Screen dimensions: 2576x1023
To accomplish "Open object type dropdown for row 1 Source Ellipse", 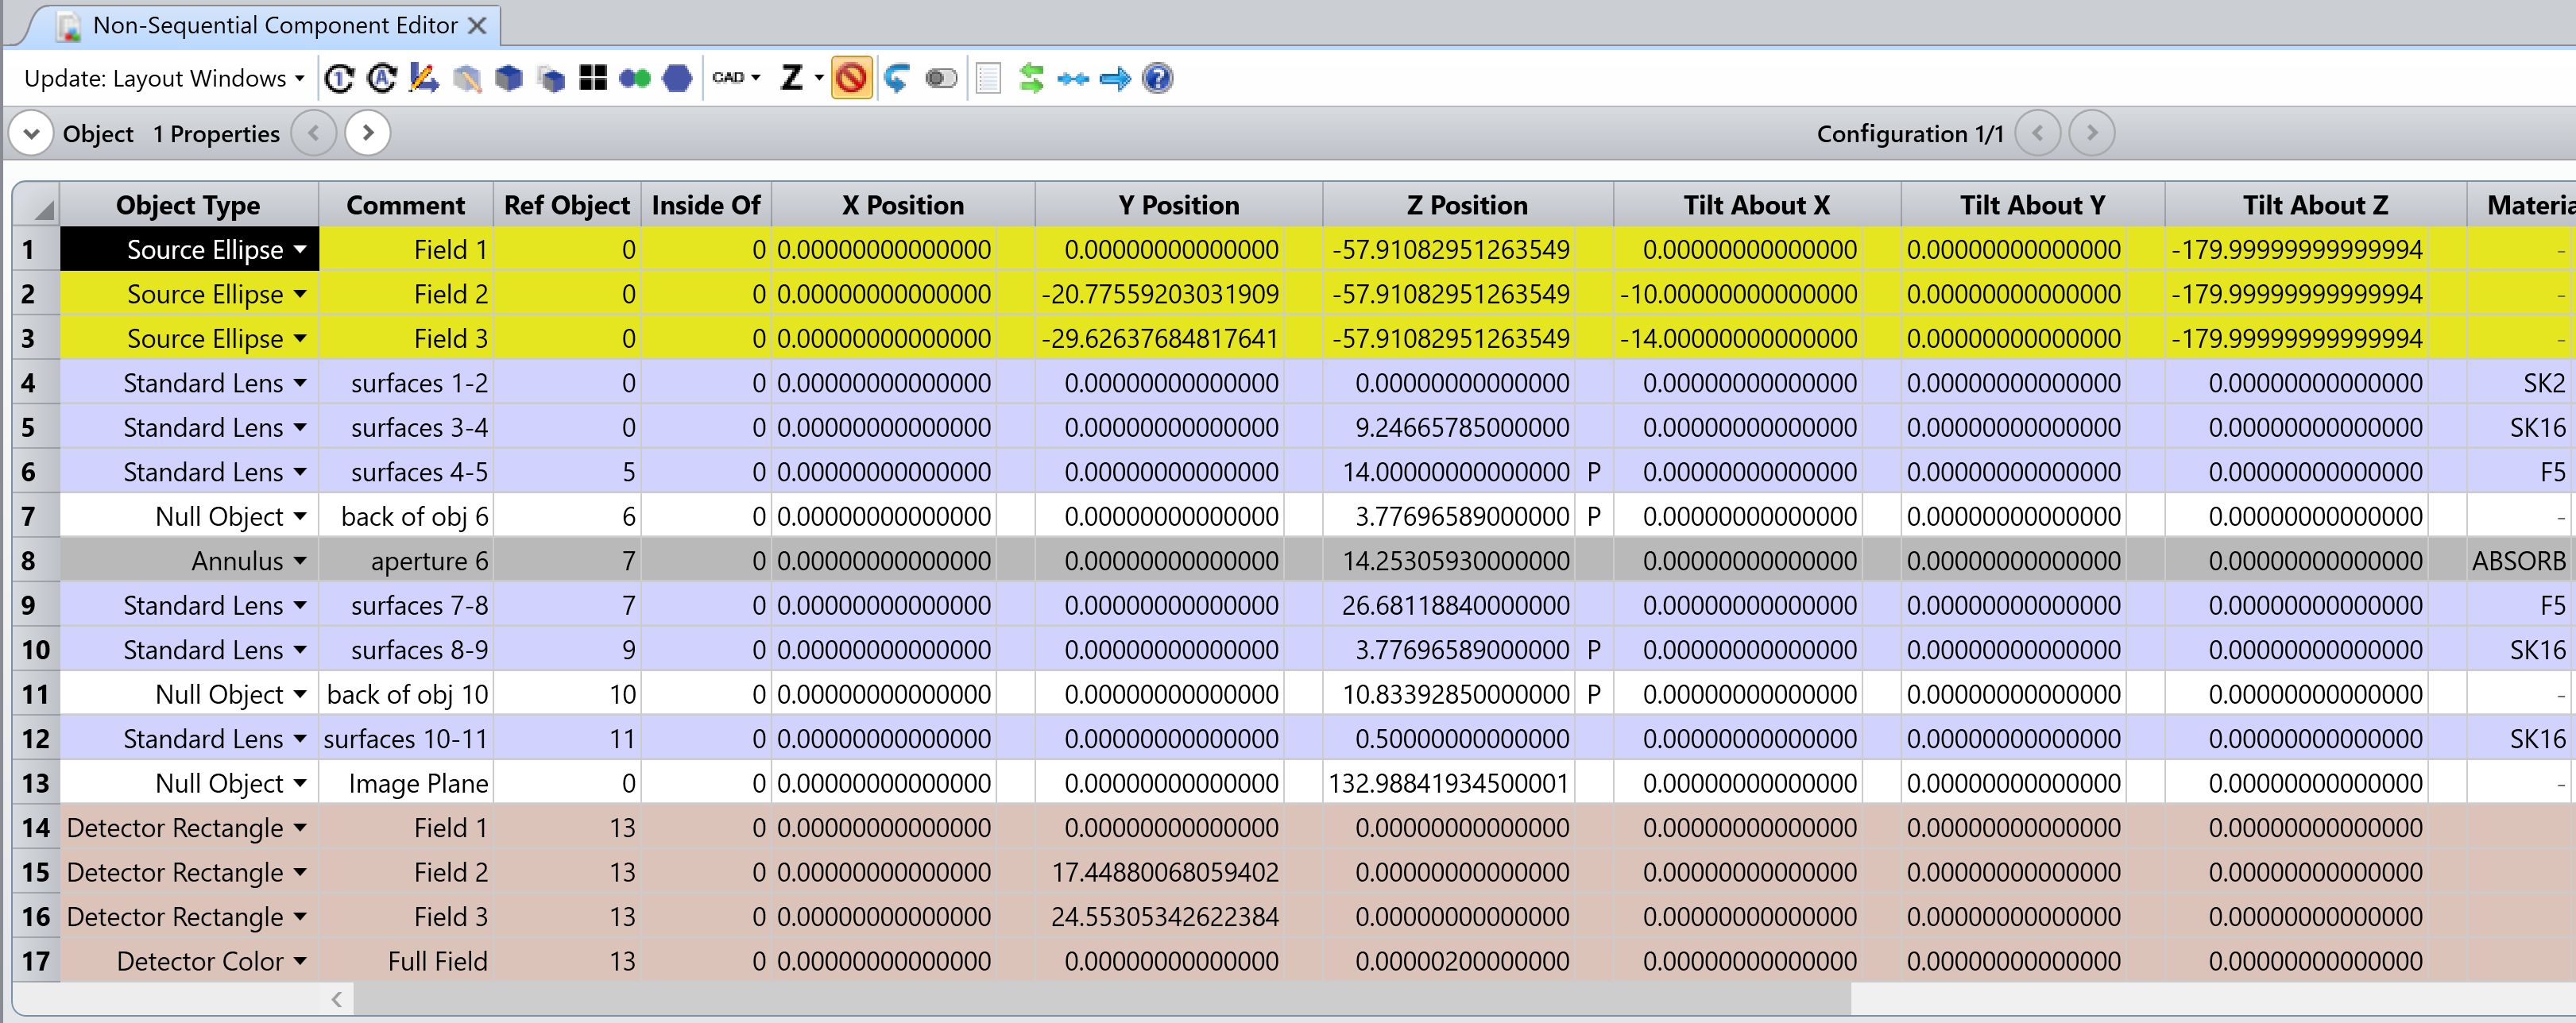I will pyautogui.click(x=300, y=249).
